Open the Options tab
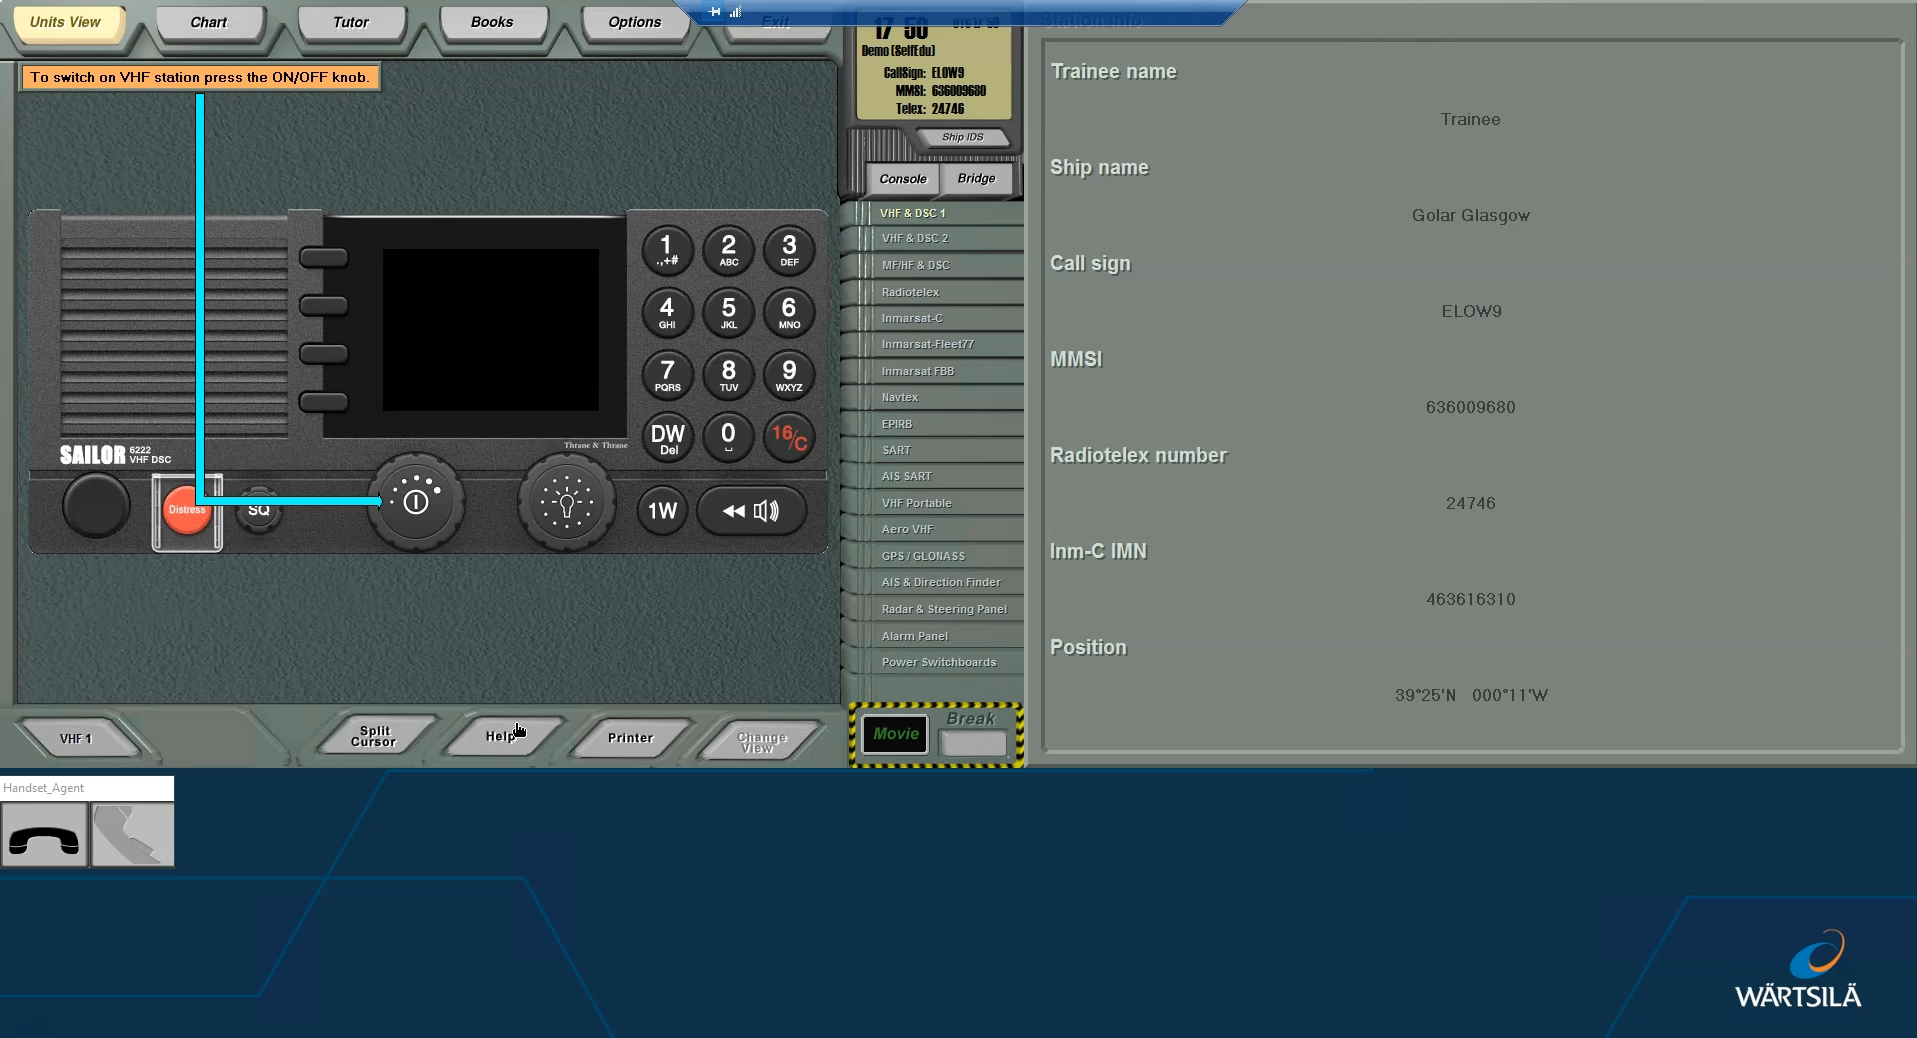Image resolution: width=1917 pixels, height=1038 pixels. pos(634,22)
